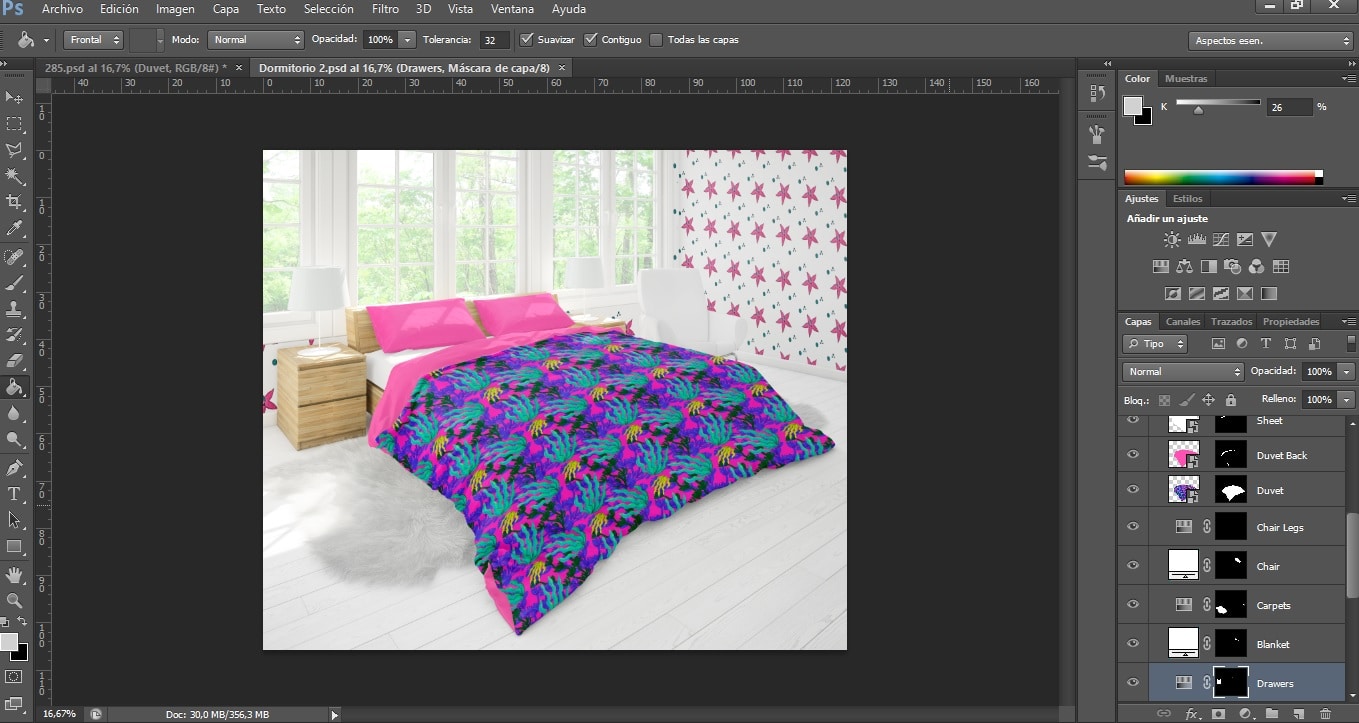The height and width of the screenshot is (723, 1359).
Task: Select the Path Selection tool
Action: [x=15, y=520]
